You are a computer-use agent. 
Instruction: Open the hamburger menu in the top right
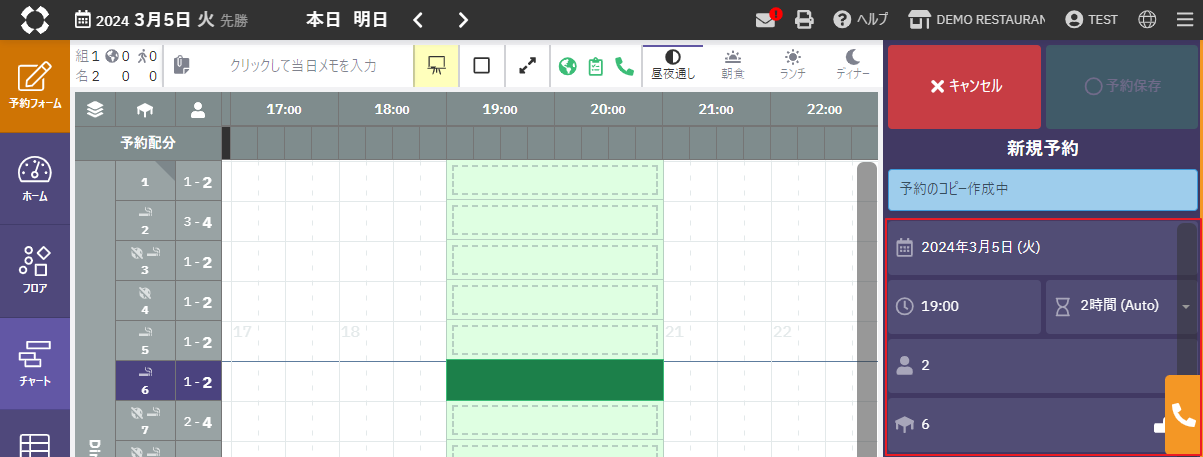pyautogui.click(x=1184, y=20)
